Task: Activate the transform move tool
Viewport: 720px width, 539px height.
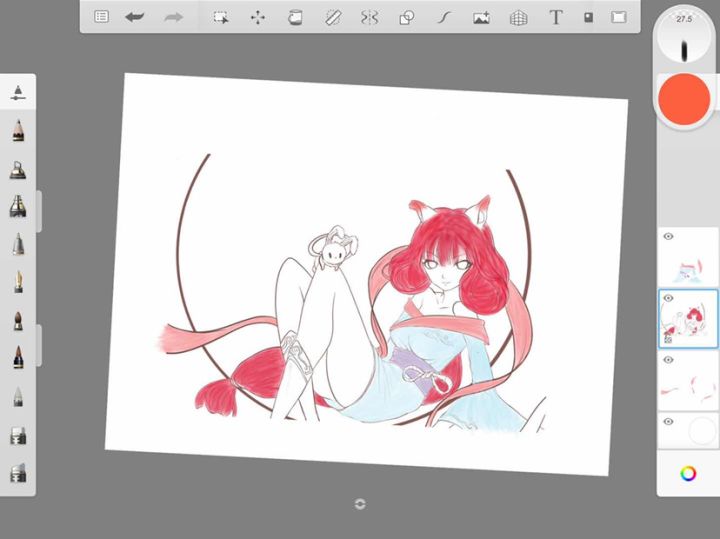Action: click(258, 17)
